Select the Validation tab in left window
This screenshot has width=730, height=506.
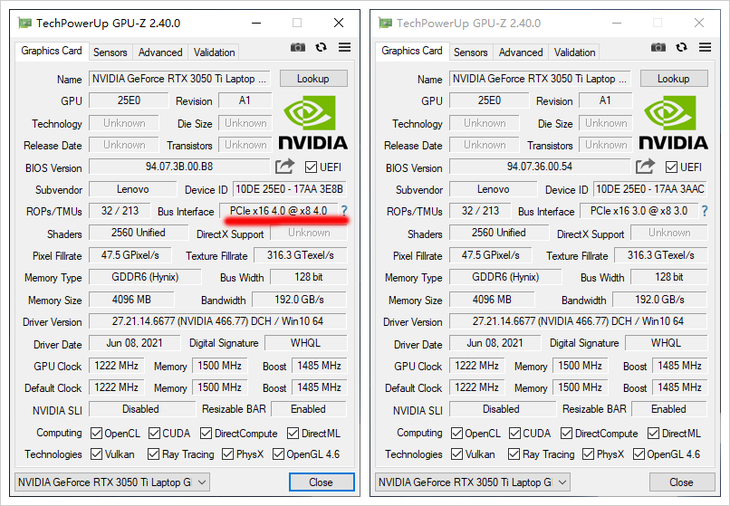click(x=214, y=52)
